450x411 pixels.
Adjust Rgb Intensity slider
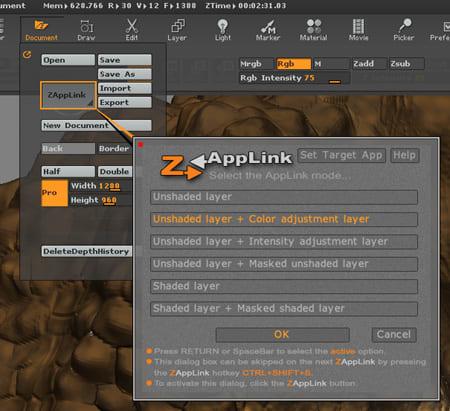point(294,78)
